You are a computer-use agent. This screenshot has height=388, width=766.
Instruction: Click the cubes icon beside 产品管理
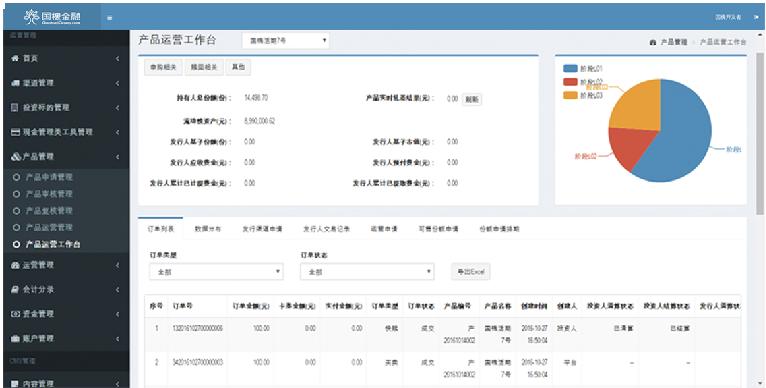click(x=16, y=156)
